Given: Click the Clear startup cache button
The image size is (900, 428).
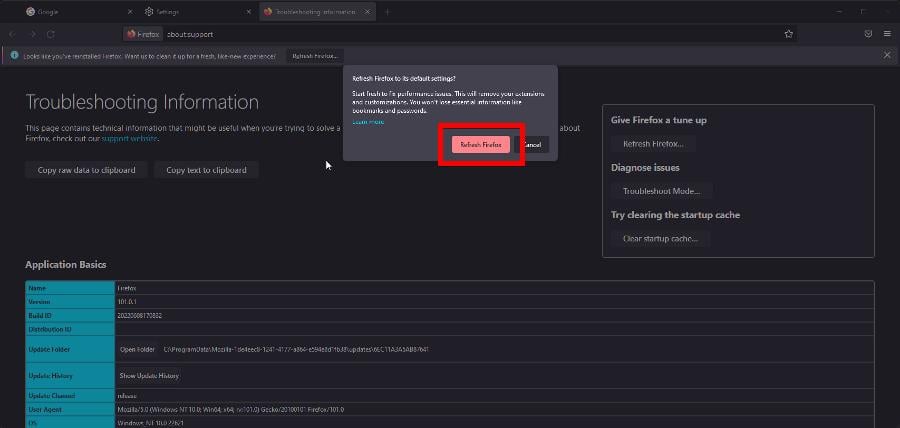Looking at the screenshot, I should tap(660, 238).
